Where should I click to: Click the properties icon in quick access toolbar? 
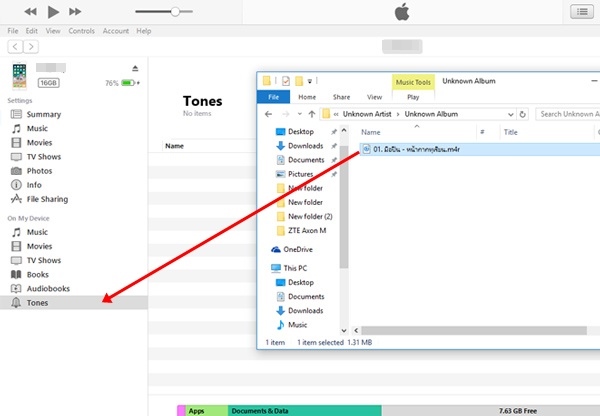tap(285, 81)
